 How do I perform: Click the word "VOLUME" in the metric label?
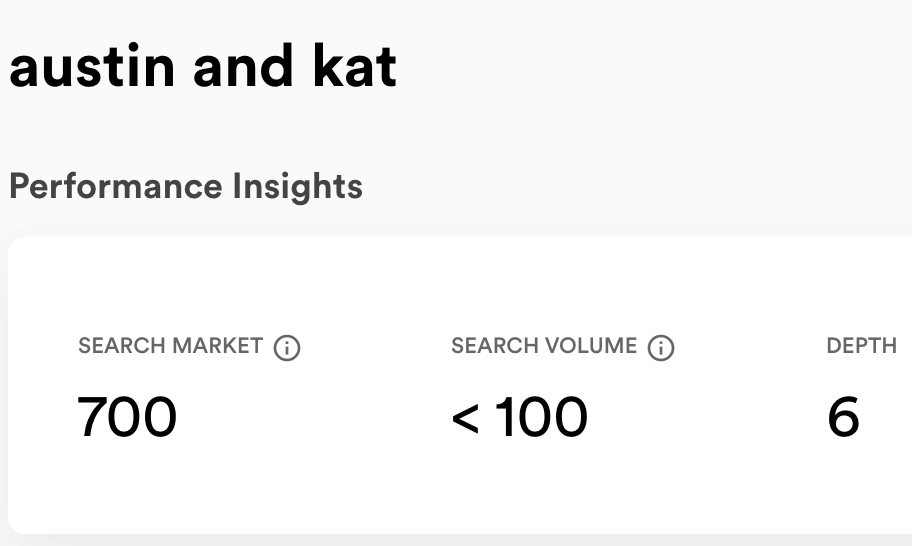[x=590, y=346]
